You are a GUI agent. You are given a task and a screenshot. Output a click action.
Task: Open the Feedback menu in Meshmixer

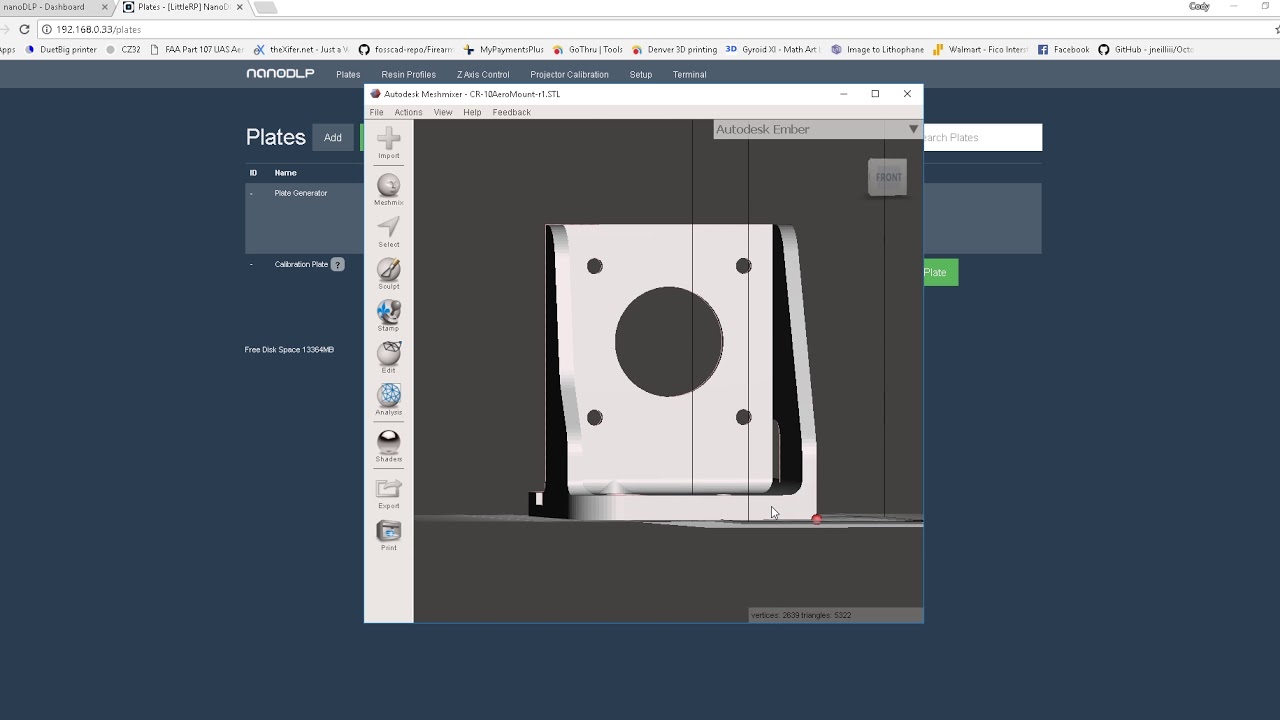[x=511, y=112]
